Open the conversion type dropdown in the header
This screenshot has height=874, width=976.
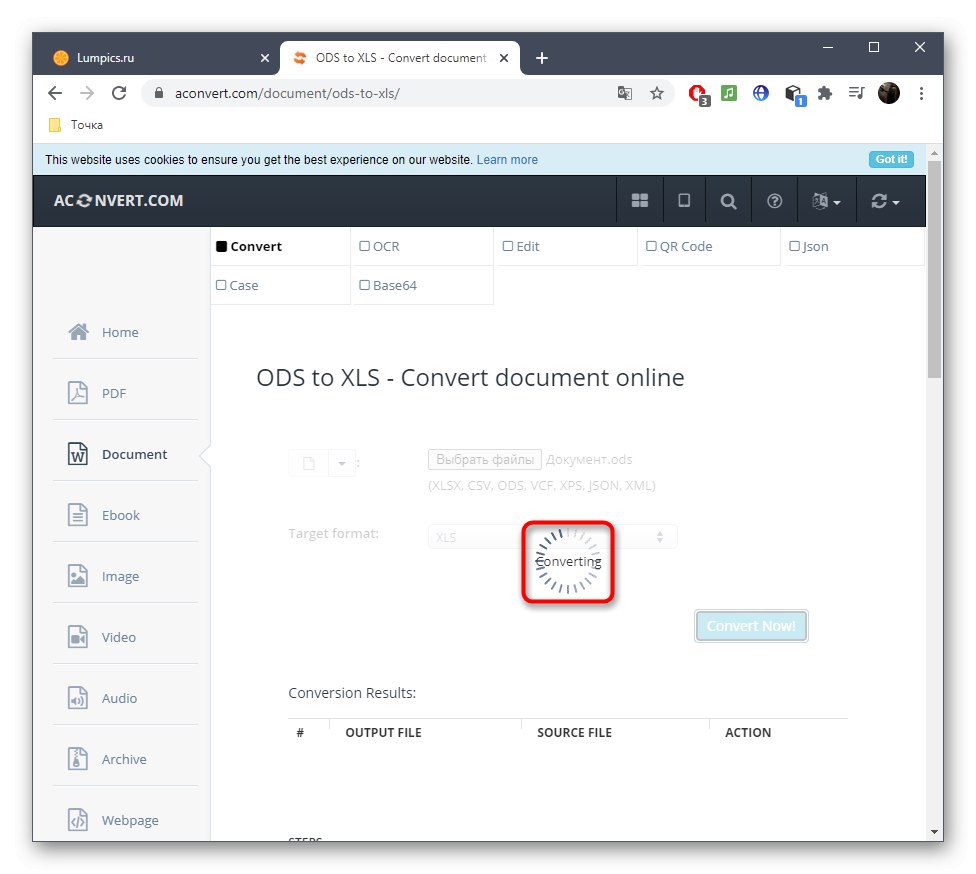pos(884,200)
